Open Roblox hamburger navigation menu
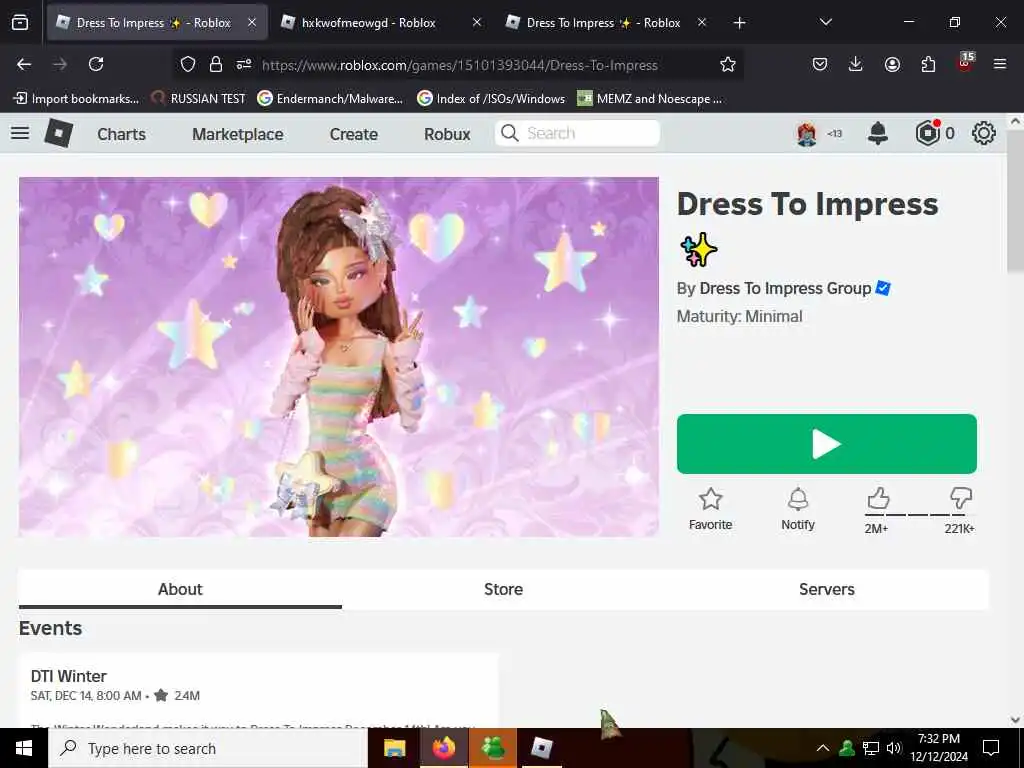 20,133
